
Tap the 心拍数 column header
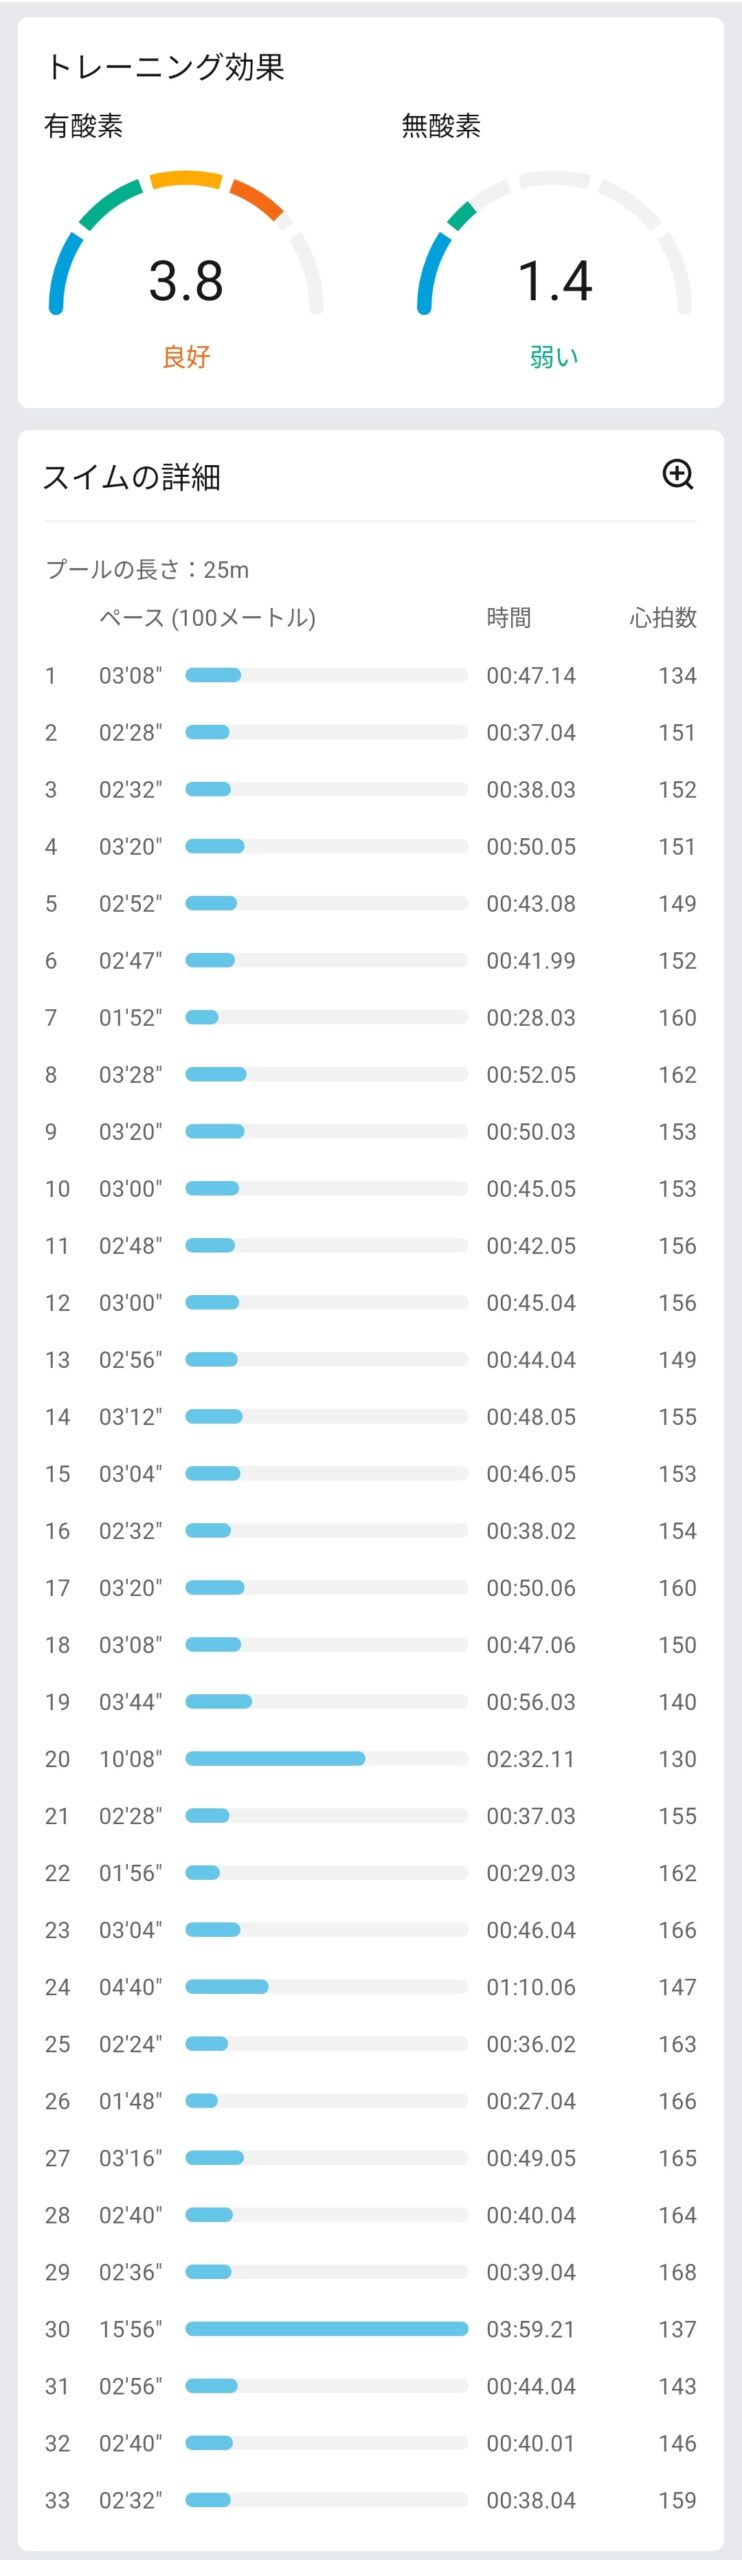click(663, 618)
